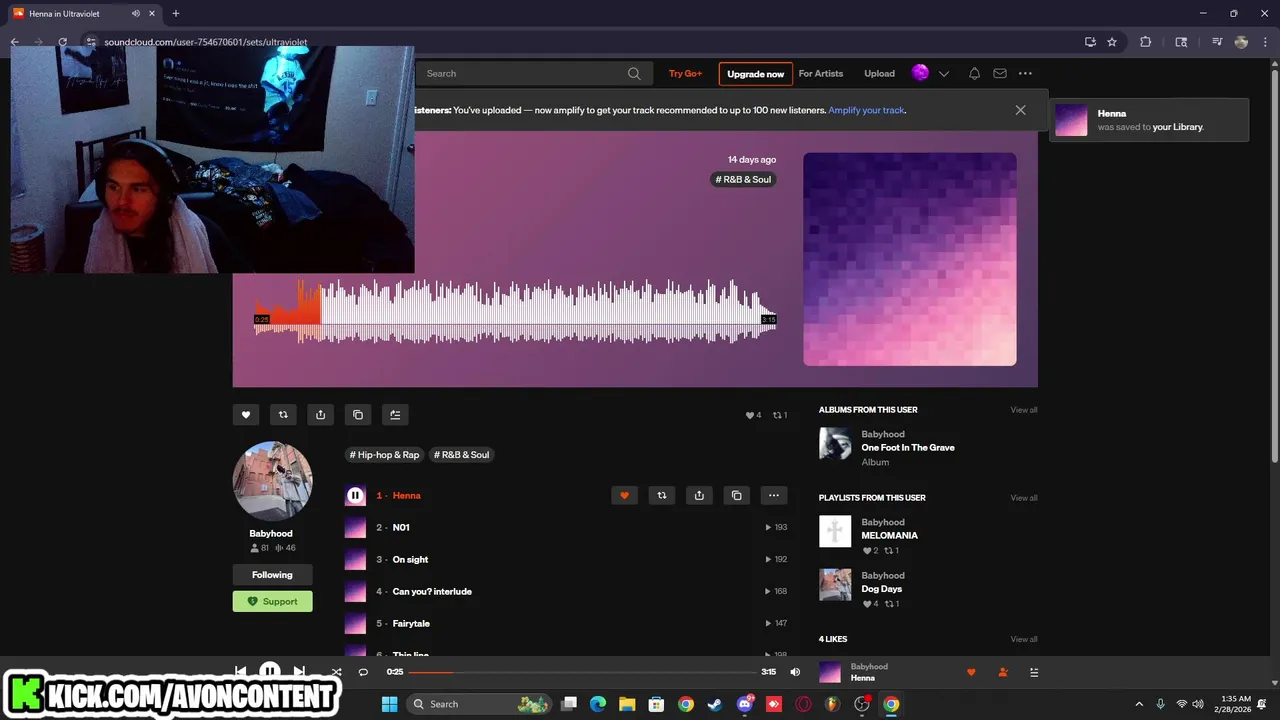View site information icon in address bar

(90, 42)
